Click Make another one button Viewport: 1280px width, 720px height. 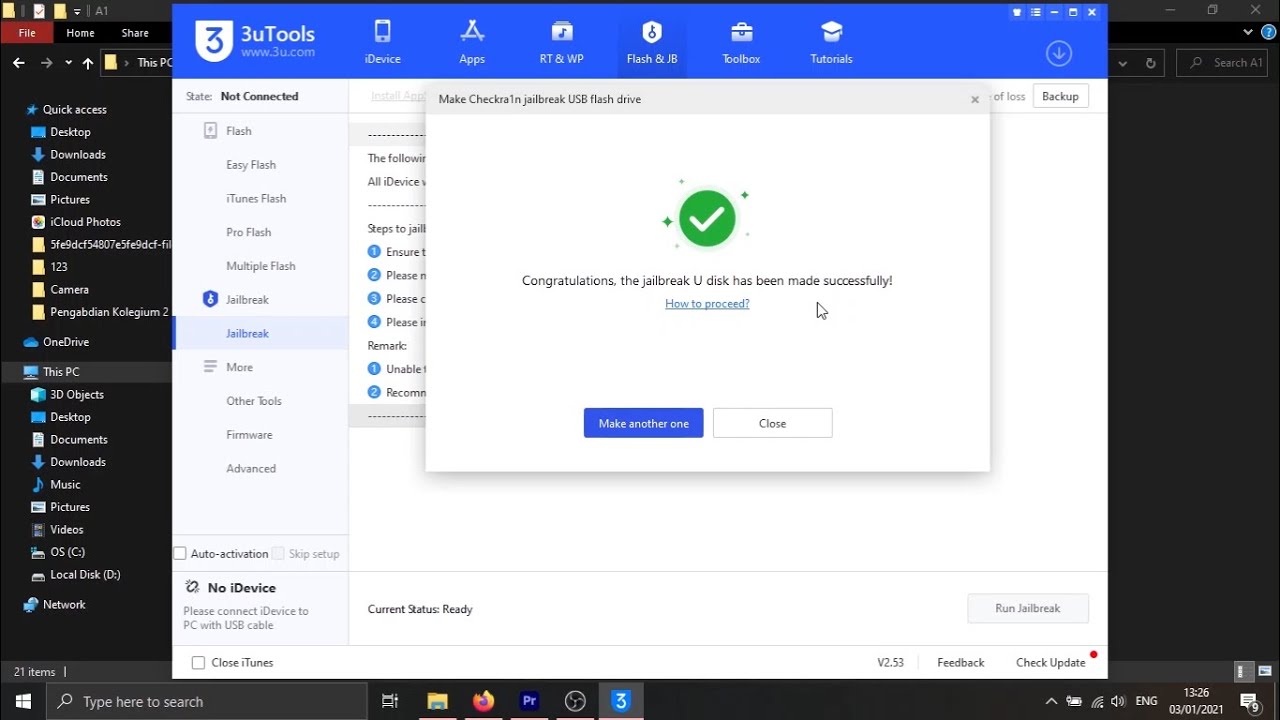point(644,423)
